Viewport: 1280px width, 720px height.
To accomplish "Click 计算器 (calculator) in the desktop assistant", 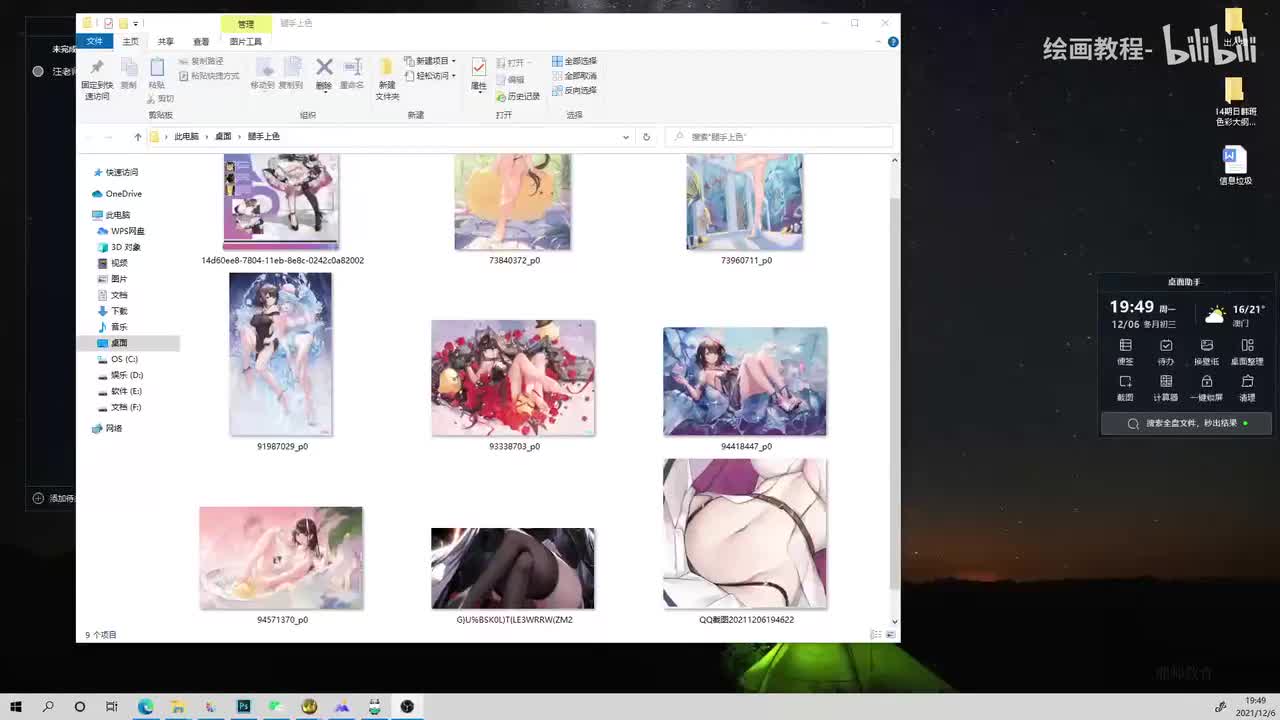I will 1166,388.
